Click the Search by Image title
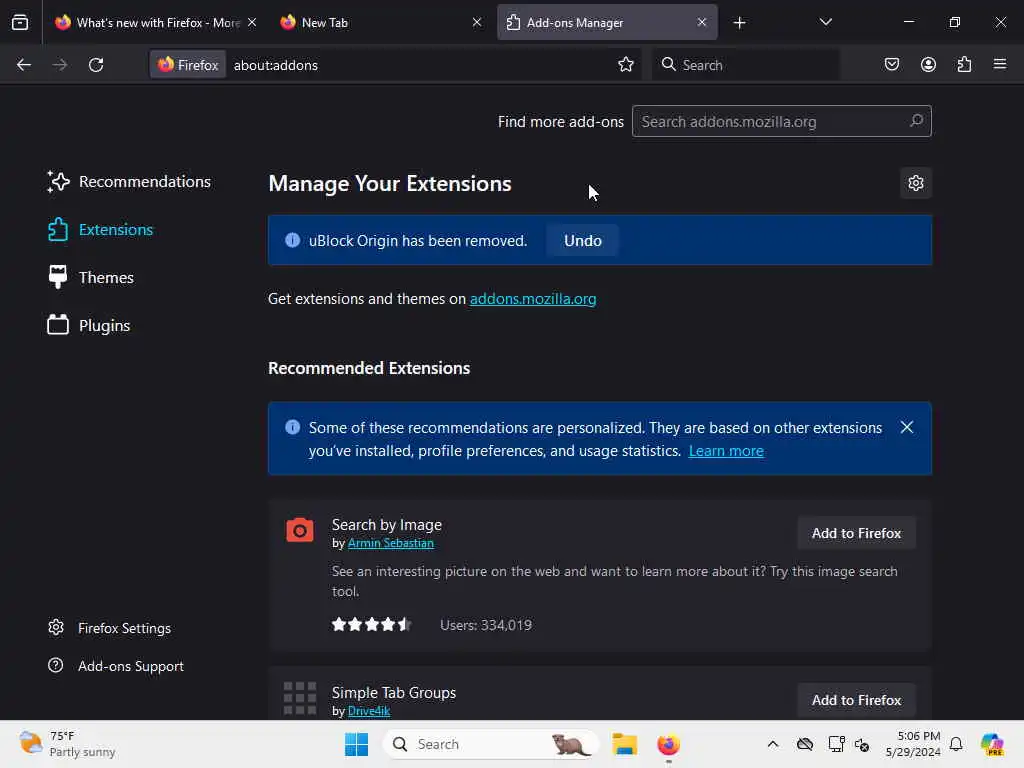Image resolution: width=1024 pixels, height=768 pixels. (387, 525)
